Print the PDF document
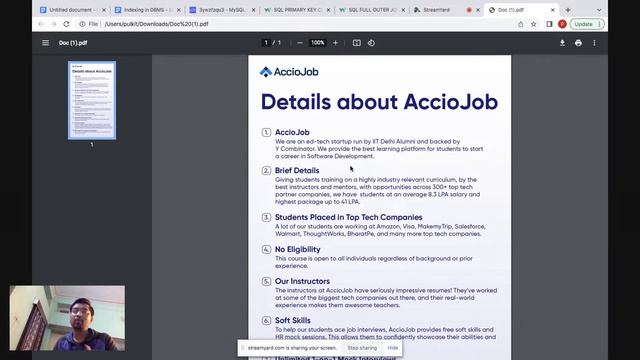Viewport: 640px width, 360px height. (578, 43)
